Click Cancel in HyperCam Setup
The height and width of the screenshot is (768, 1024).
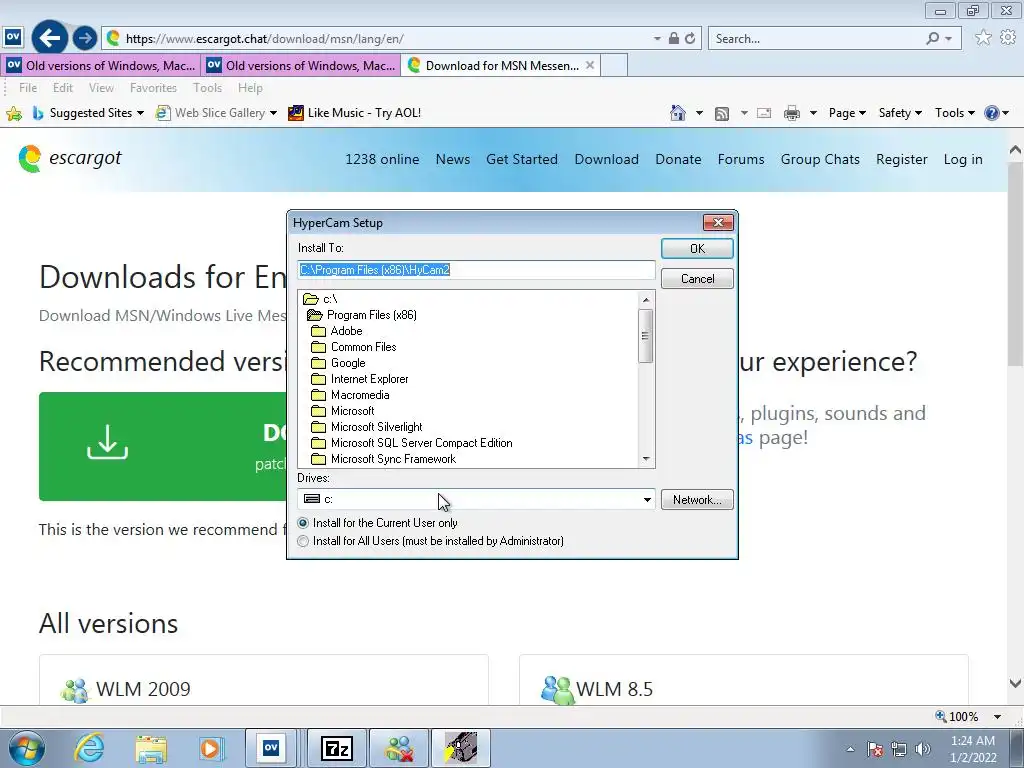click(697, 279)
